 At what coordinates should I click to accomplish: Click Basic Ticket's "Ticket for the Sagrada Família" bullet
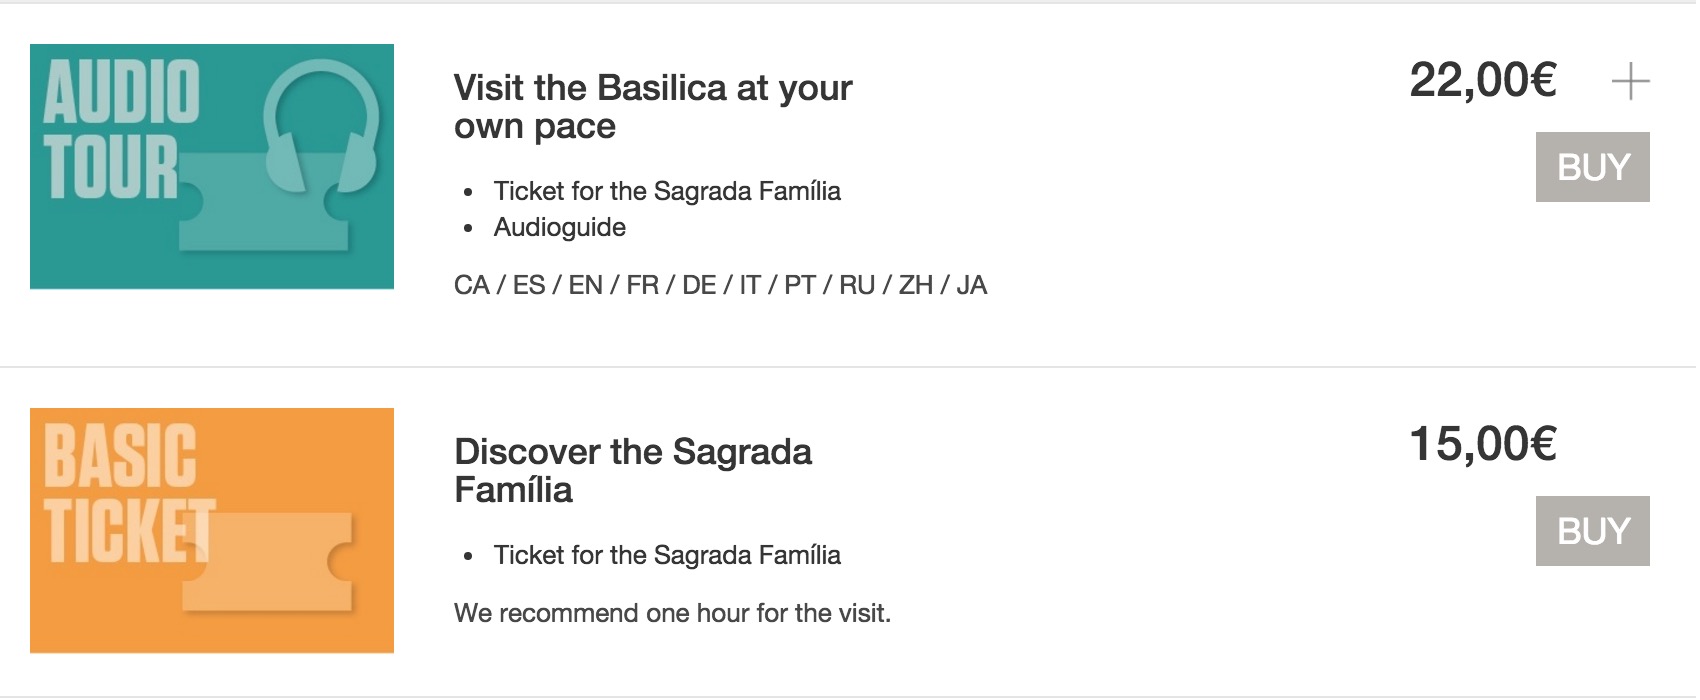tap(666, 555)
